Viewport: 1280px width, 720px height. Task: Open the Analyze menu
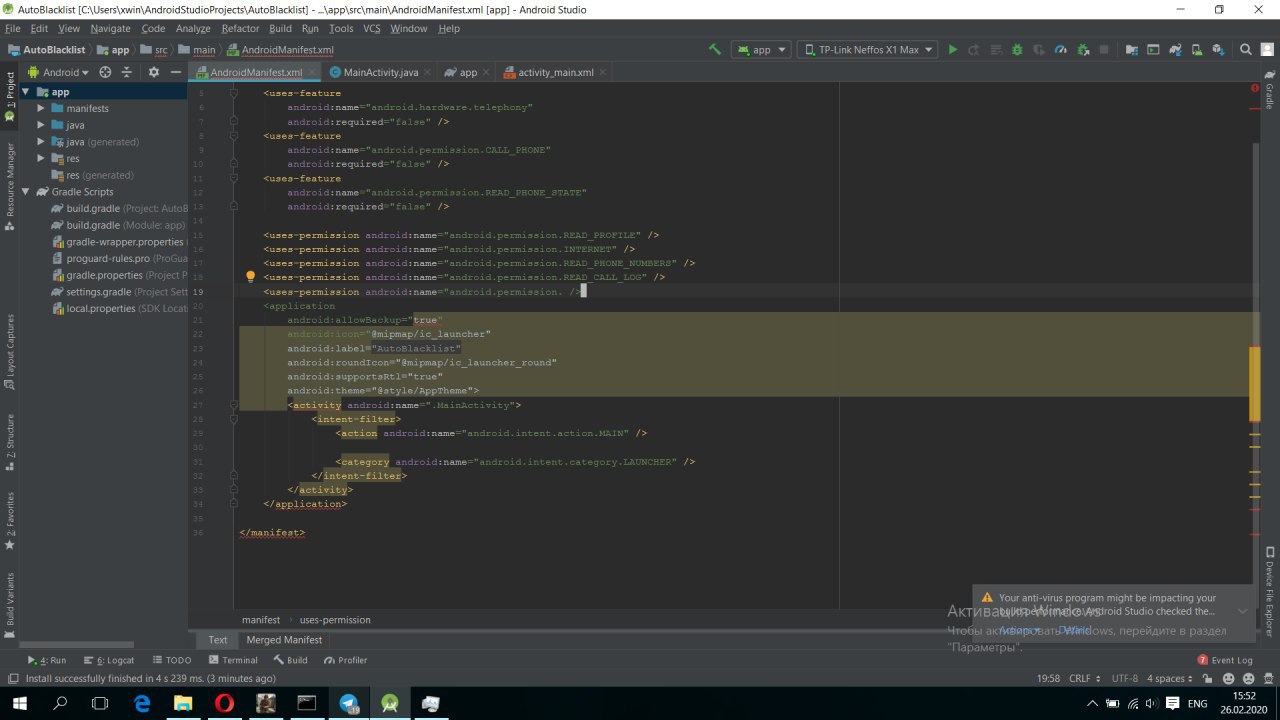pyautogui.click(x=193, y=29)
